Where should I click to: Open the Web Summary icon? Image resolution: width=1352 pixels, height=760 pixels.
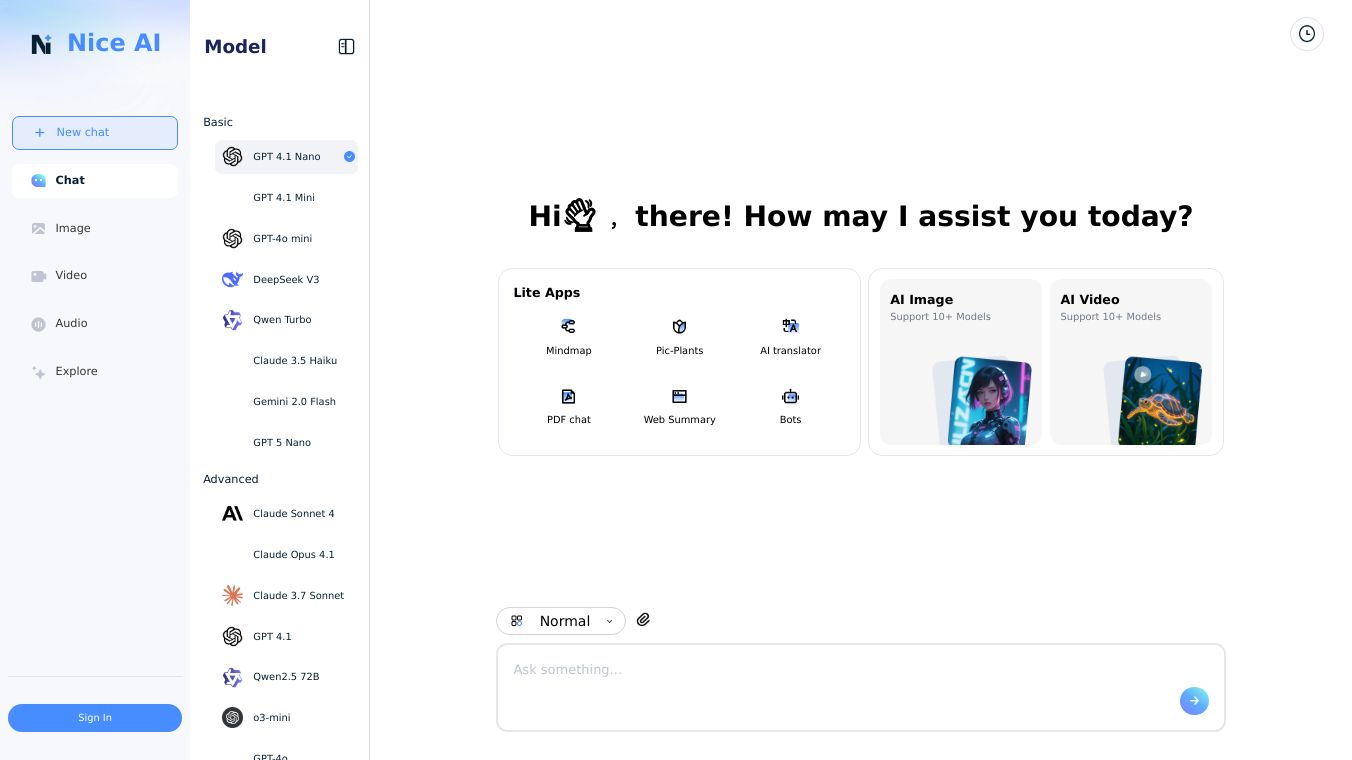click(680, 396)
